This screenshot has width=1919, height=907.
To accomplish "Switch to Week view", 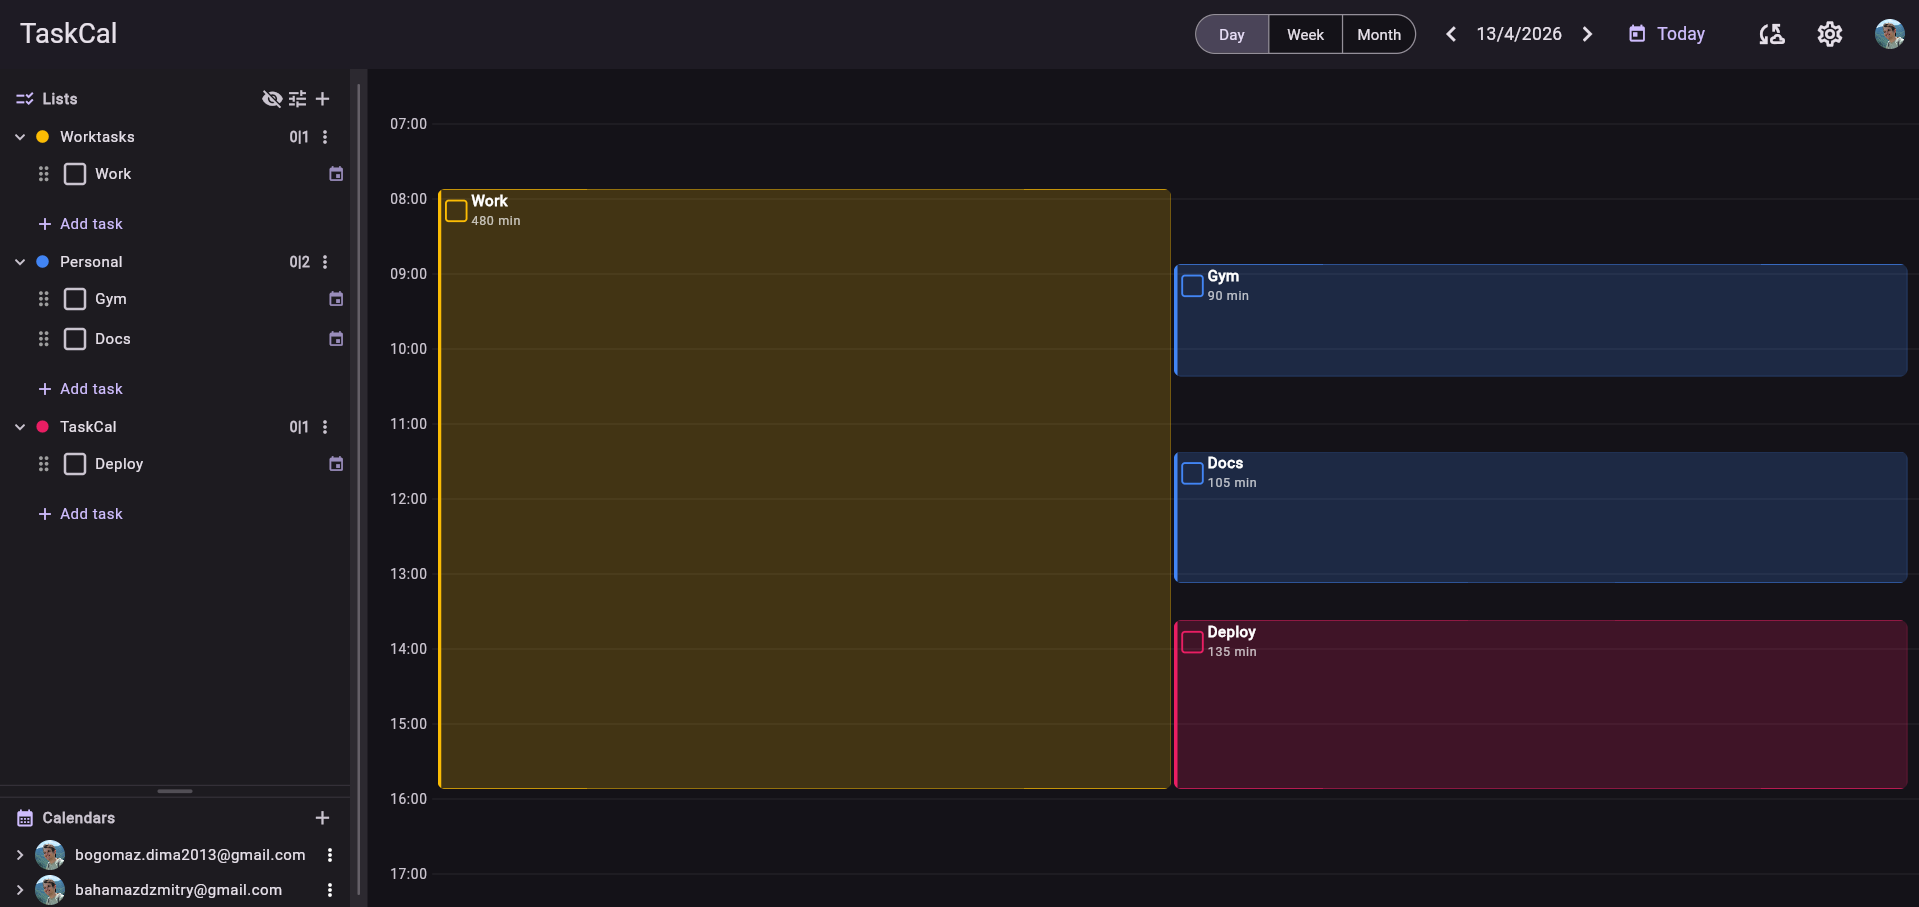I will tap(1305, 34).
